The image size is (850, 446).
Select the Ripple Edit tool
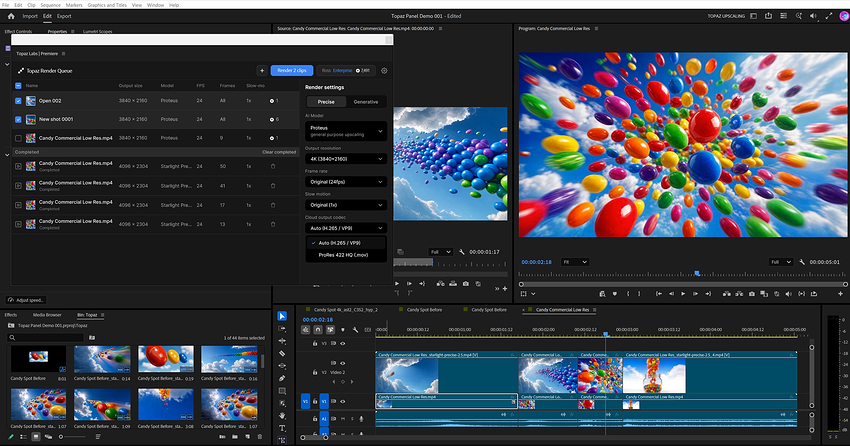(x=282, y=341)
